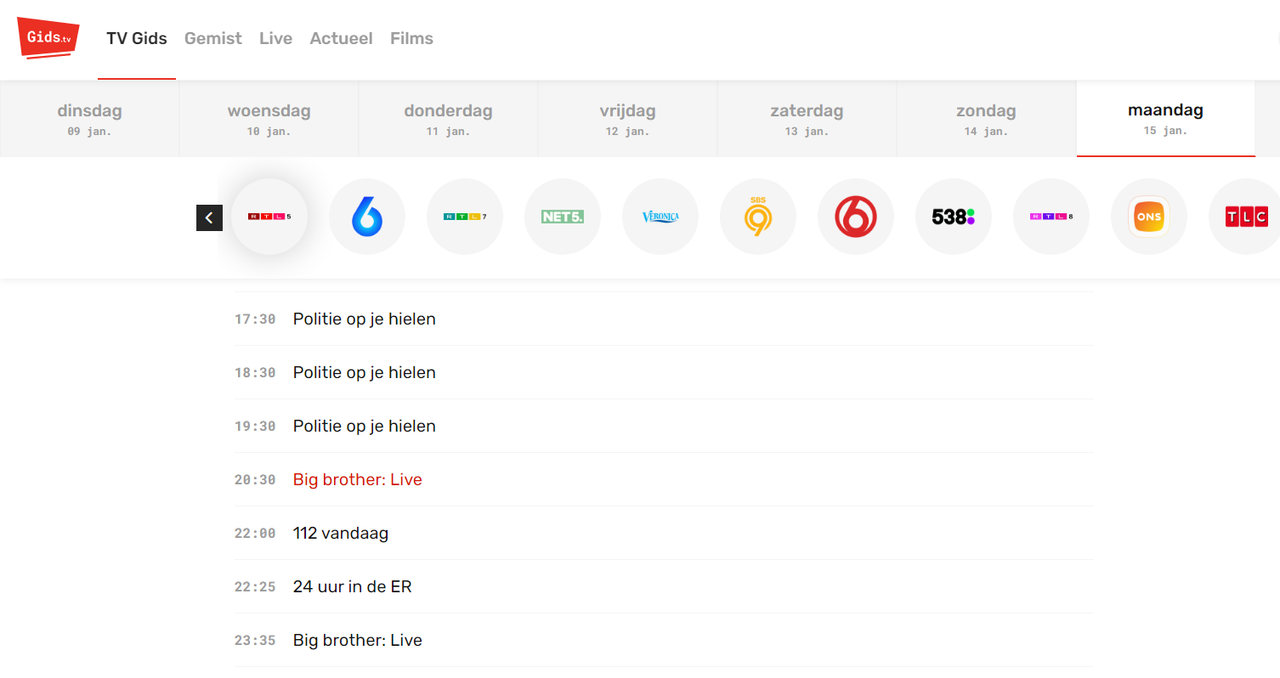The width and height of the screenshot is (1280, 678).
Task: Click the previous channels arrow
Action: click(x=209, y=217)
